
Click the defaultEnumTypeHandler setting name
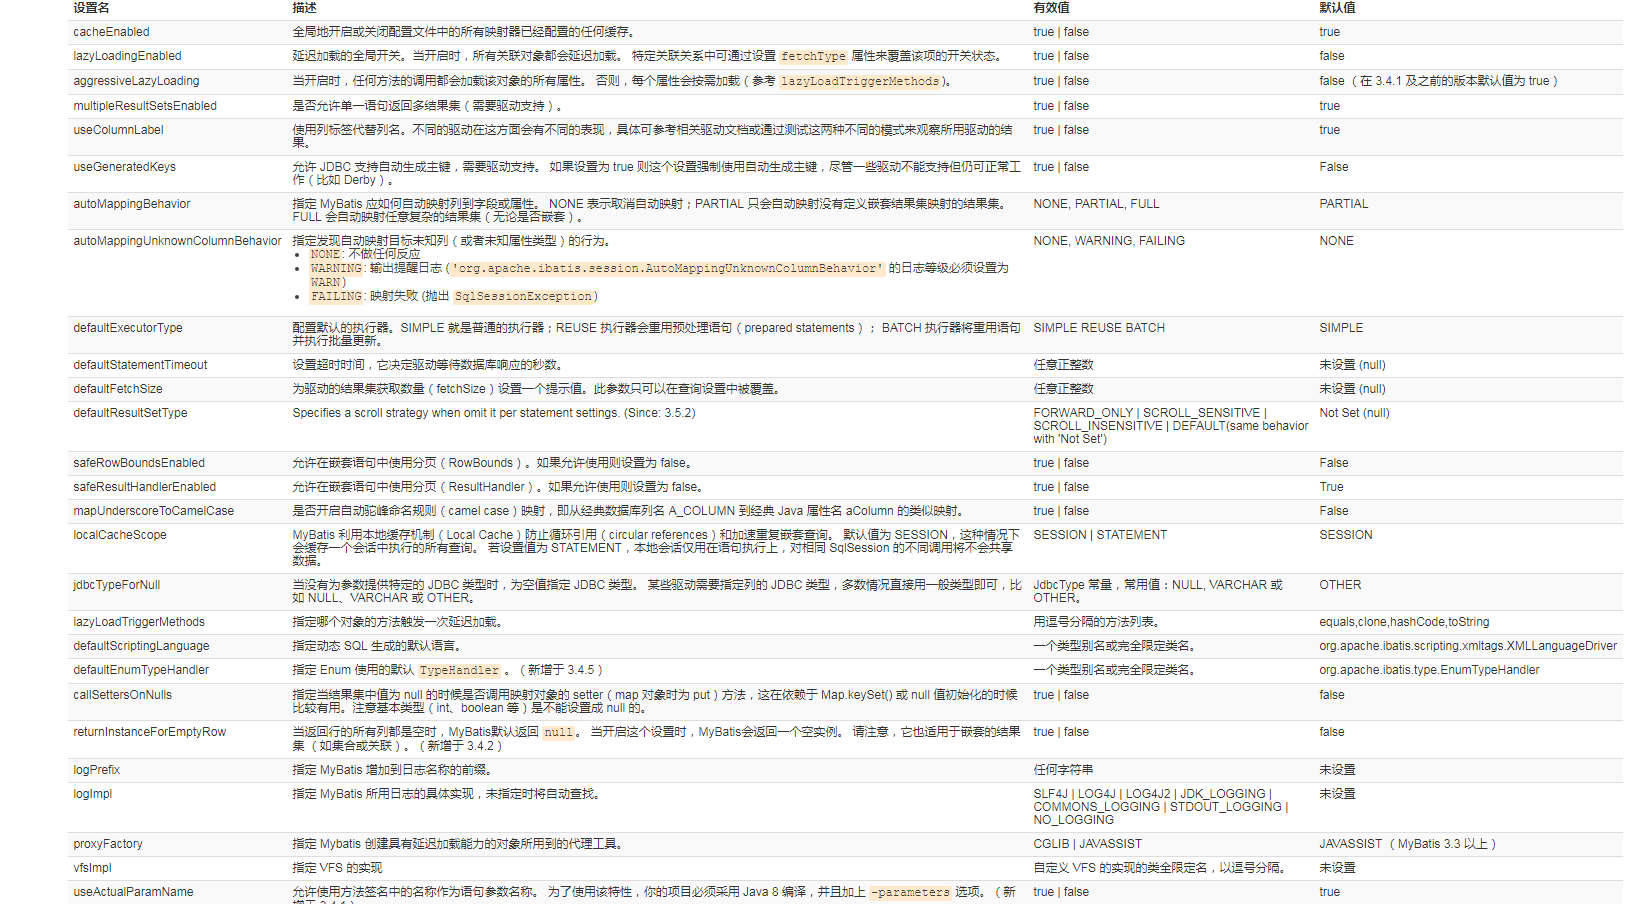tap(141, 670)
